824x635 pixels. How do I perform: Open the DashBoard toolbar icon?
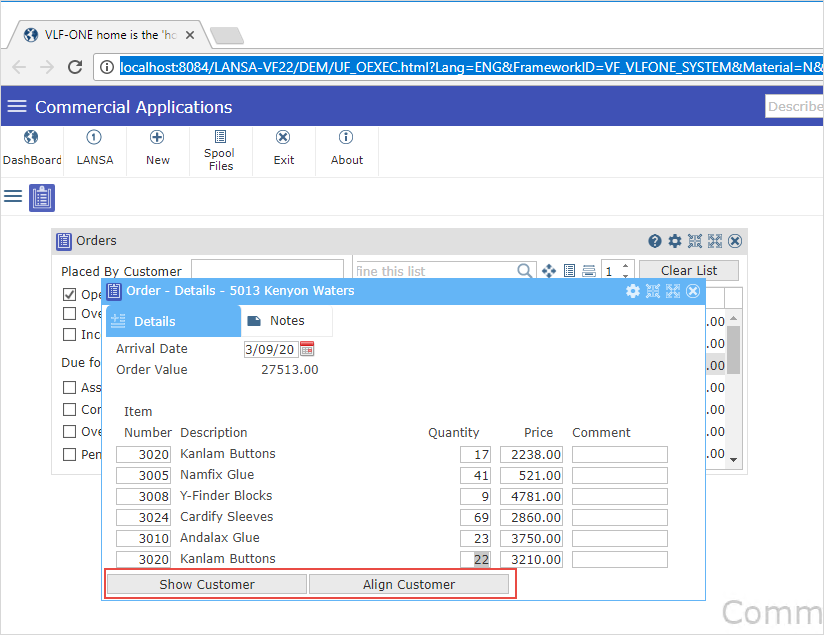[31, 147]
